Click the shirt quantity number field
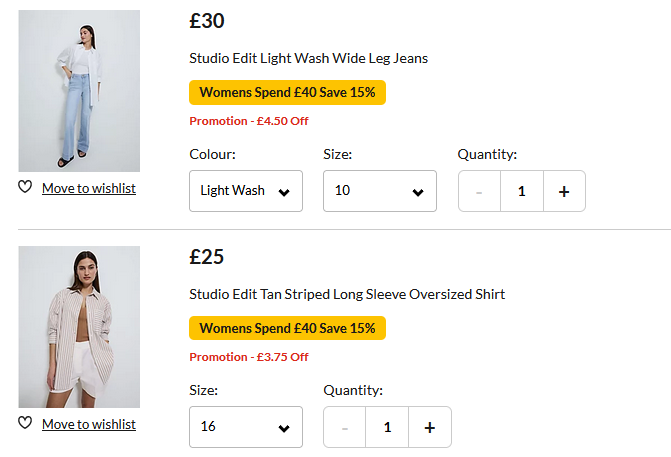 point(387,427)
